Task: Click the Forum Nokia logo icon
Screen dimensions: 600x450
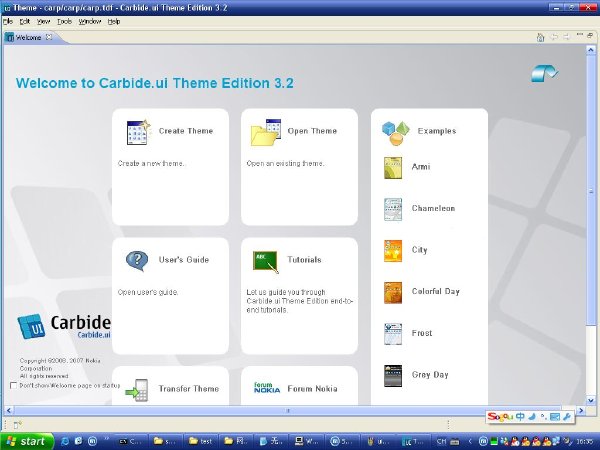Action: 267,388
